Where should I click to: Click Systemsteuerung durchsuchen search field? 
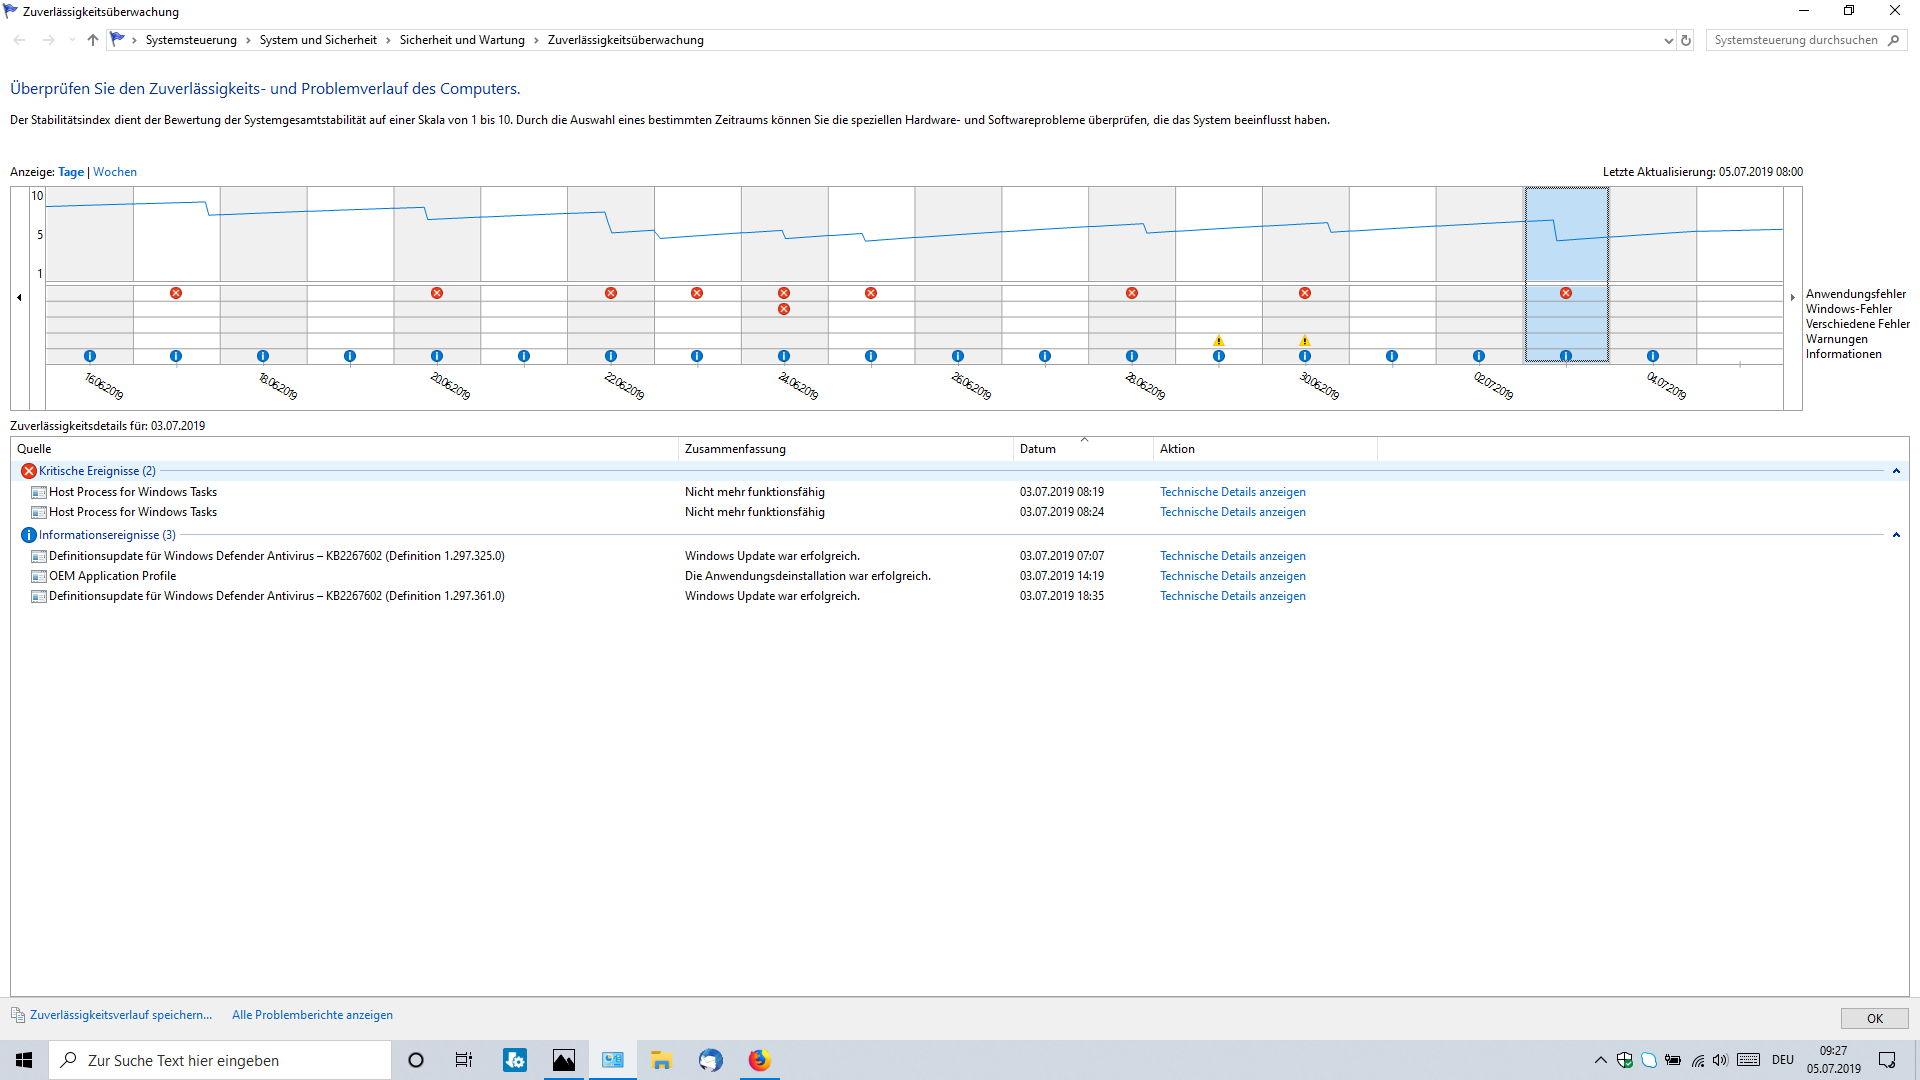click(1806, 40)
